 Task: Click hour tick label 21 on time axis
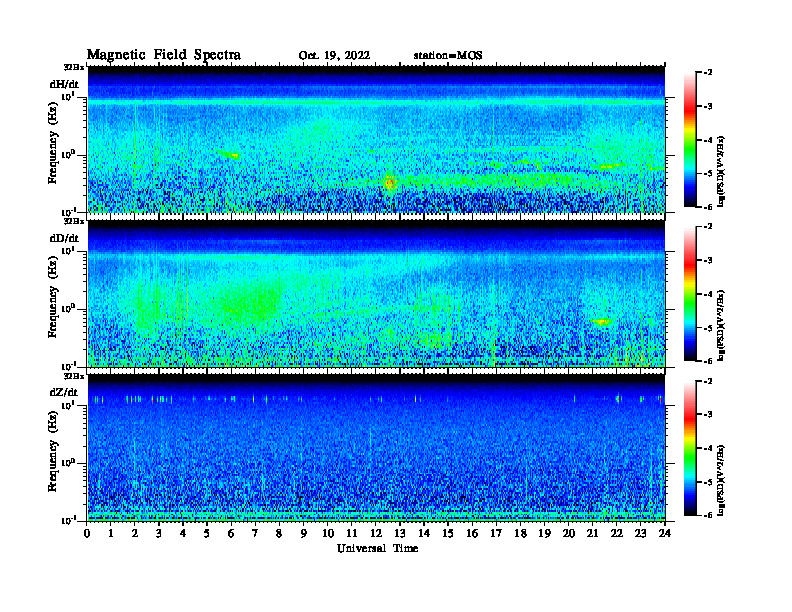(x=592, y=533)
